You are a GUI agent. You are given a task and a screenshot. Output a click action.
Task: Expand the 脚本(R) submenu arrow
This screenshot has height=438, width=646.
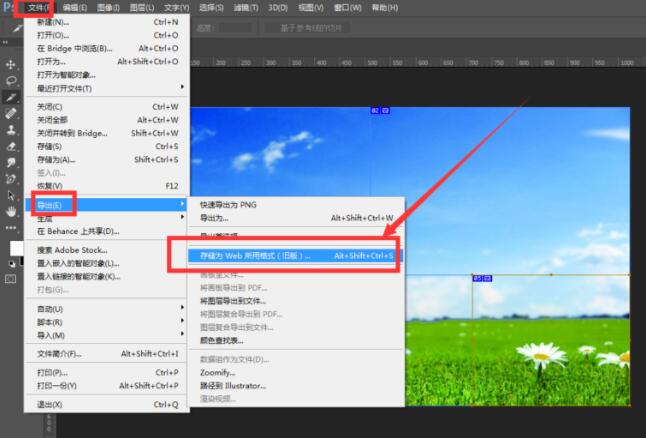coord(182,321)
